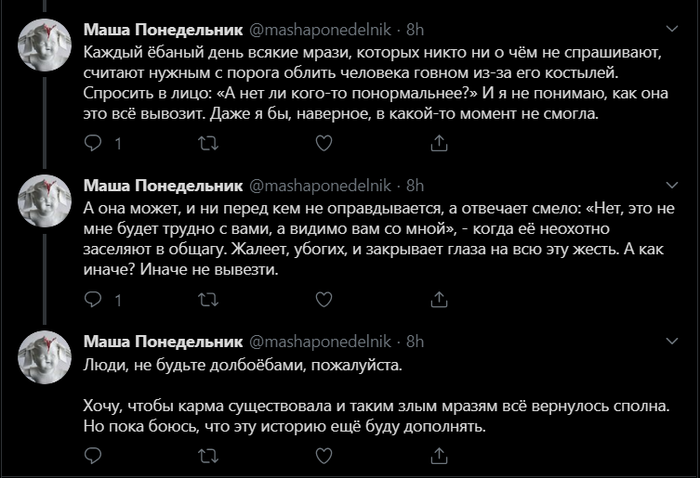Like the first tweet about "костылей"
This screenshot has height=478, width=700.
point(323,144)
